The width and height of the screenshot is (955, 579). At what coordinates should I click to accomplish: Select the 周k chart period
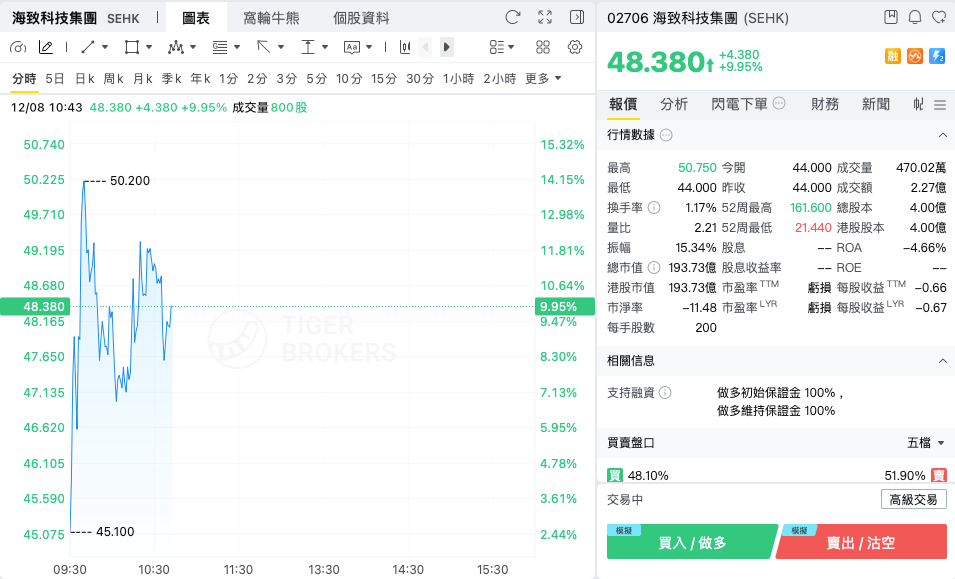[113, 79]
